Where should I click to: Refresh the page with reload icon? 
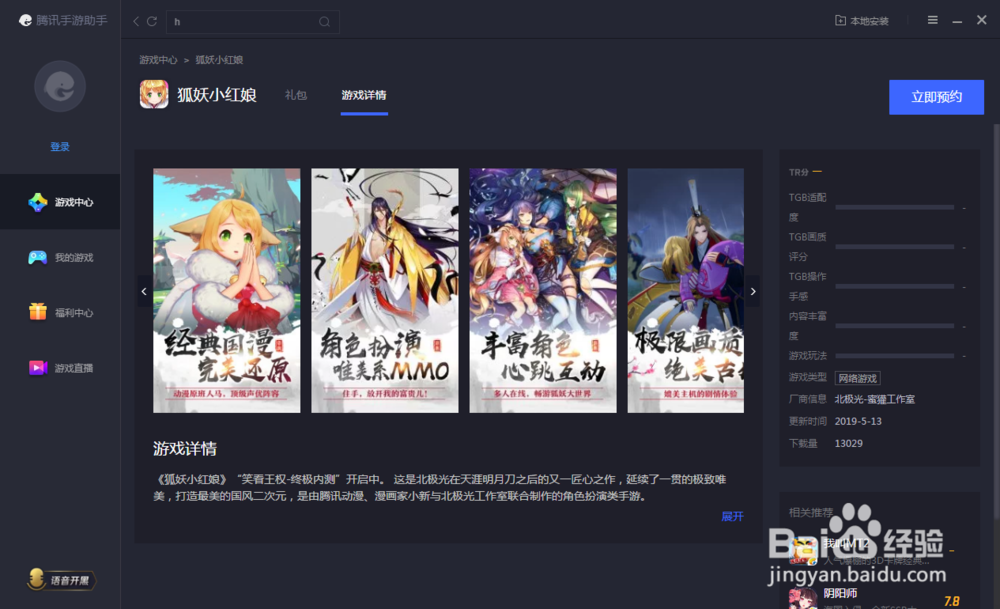click(152, 21)
